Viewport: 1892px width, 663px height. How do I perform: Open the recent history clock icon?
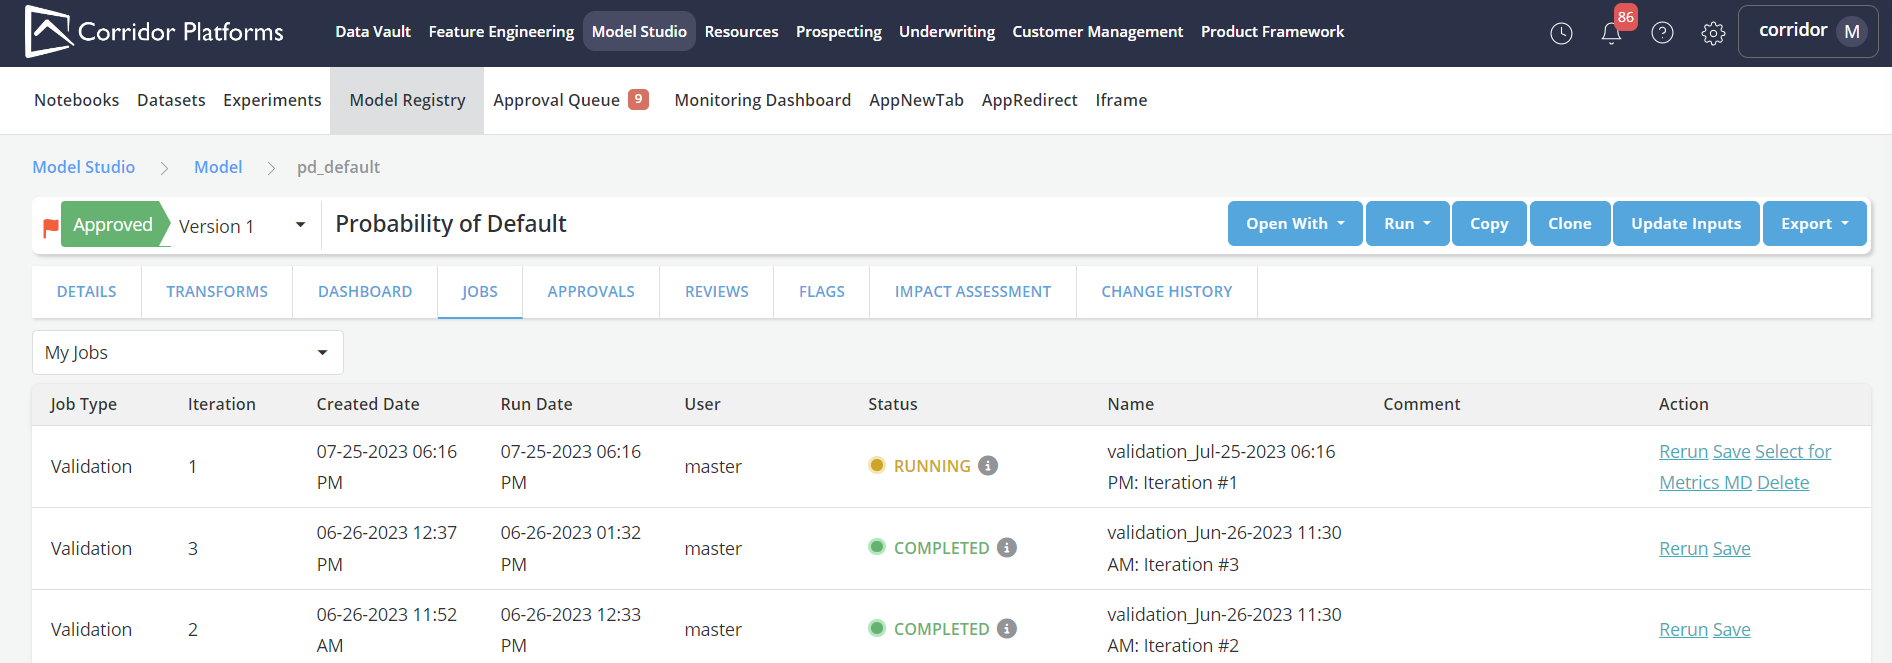[1561, 33]
